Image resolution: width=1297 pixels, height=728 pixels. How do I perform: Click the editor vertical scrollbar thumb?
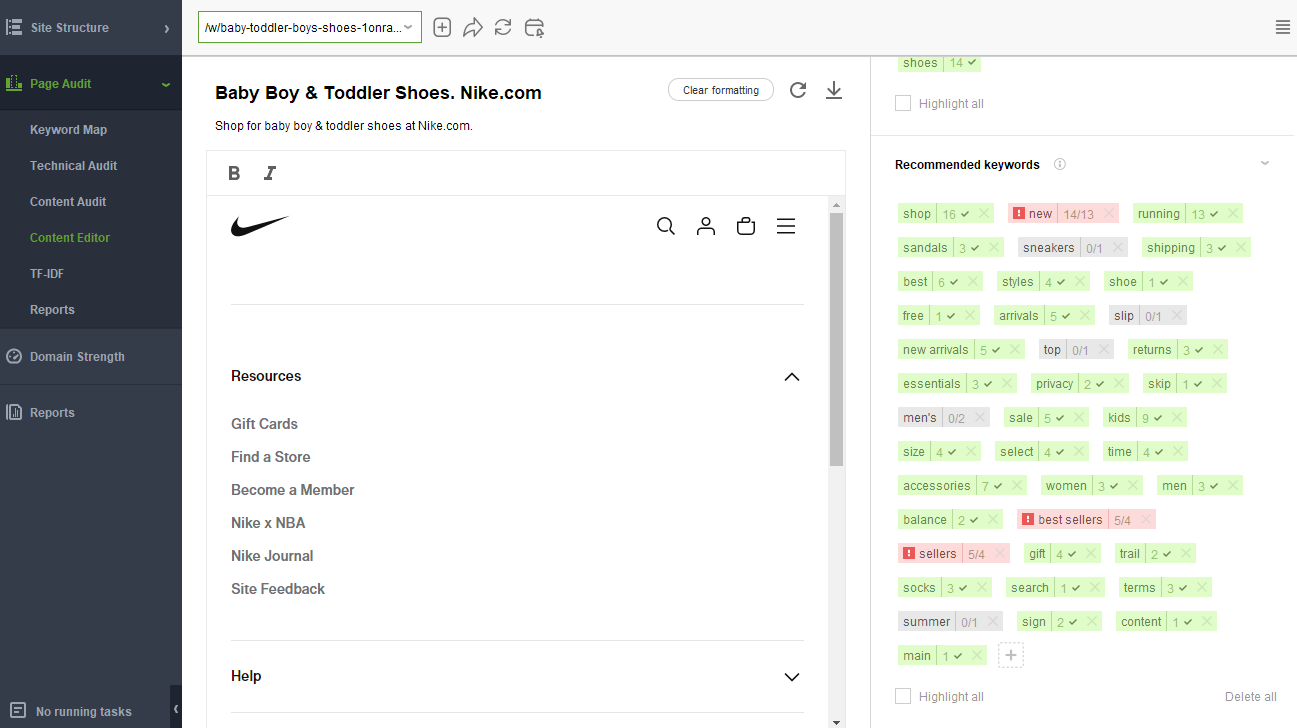pos(836,340)
